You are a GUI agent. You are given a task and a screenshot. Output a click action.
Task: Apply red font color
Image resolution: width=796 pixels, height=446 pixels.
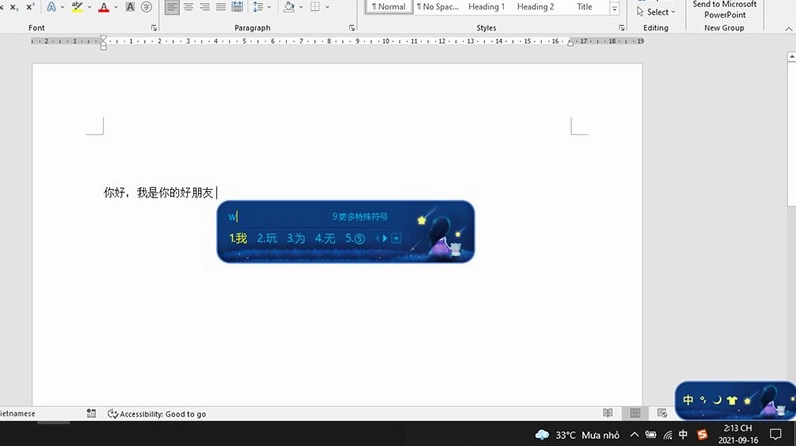point(104,7)
